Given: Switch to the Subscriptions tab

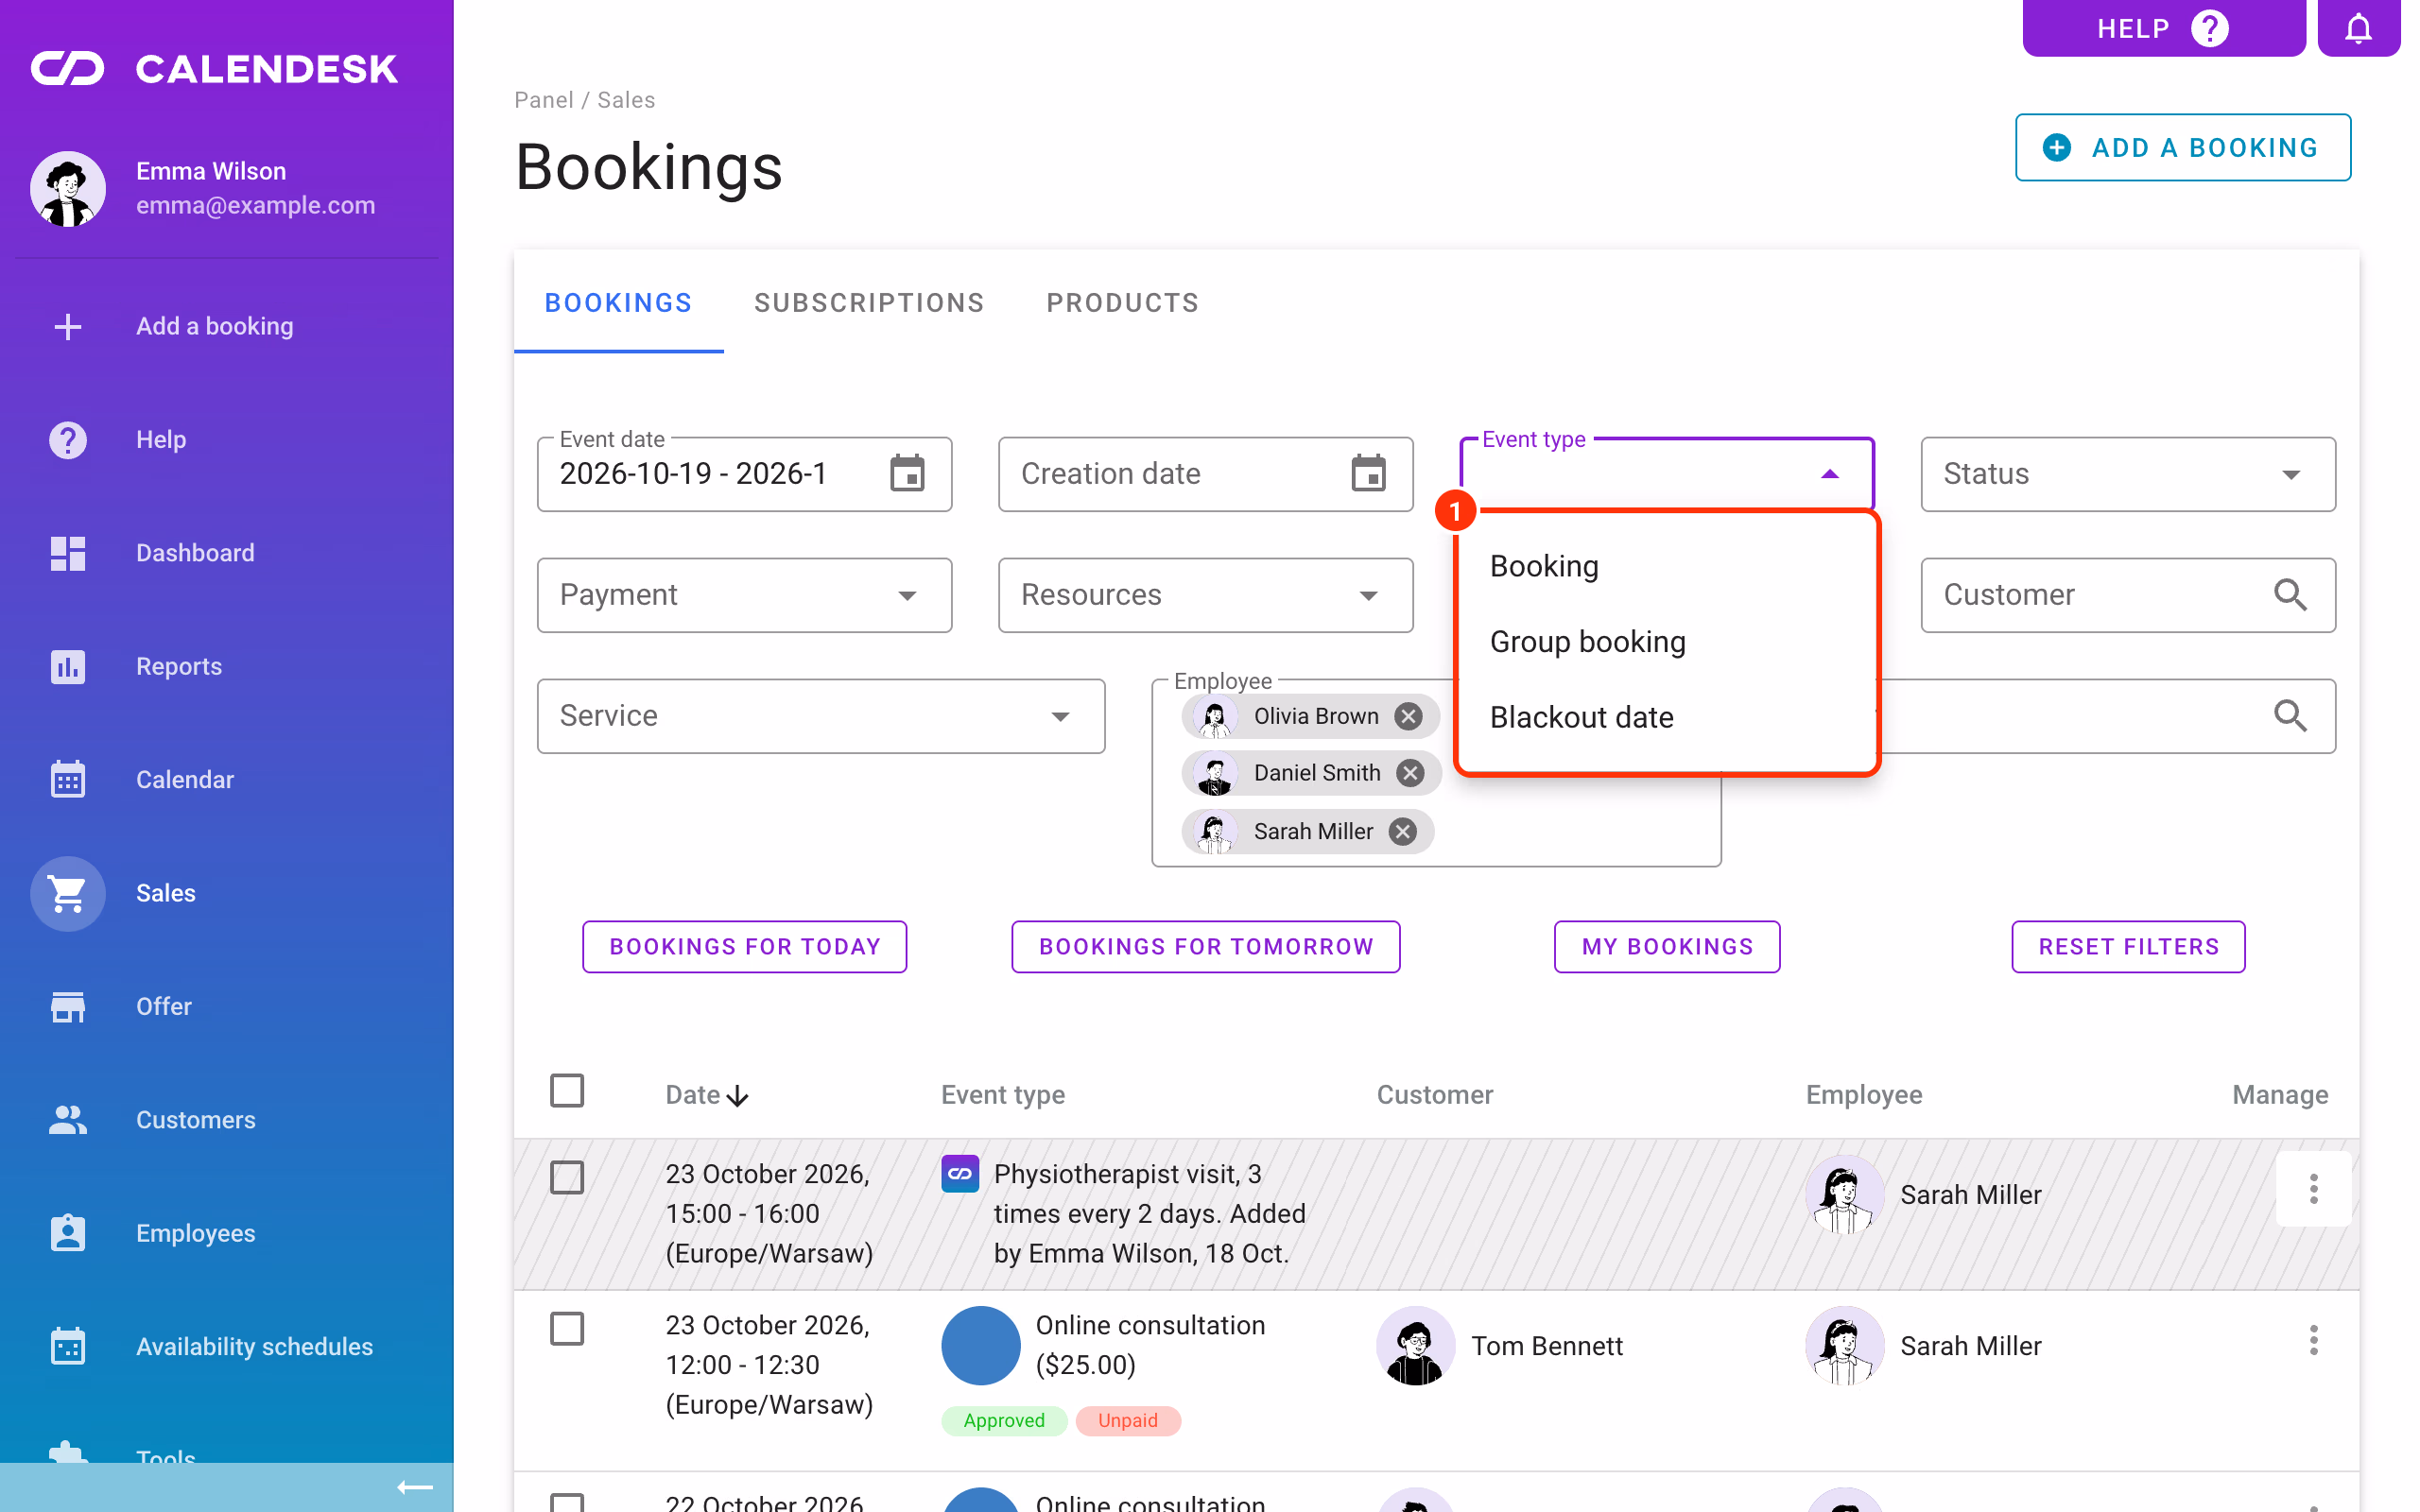Looking at the screenshot, I should 869,302.
